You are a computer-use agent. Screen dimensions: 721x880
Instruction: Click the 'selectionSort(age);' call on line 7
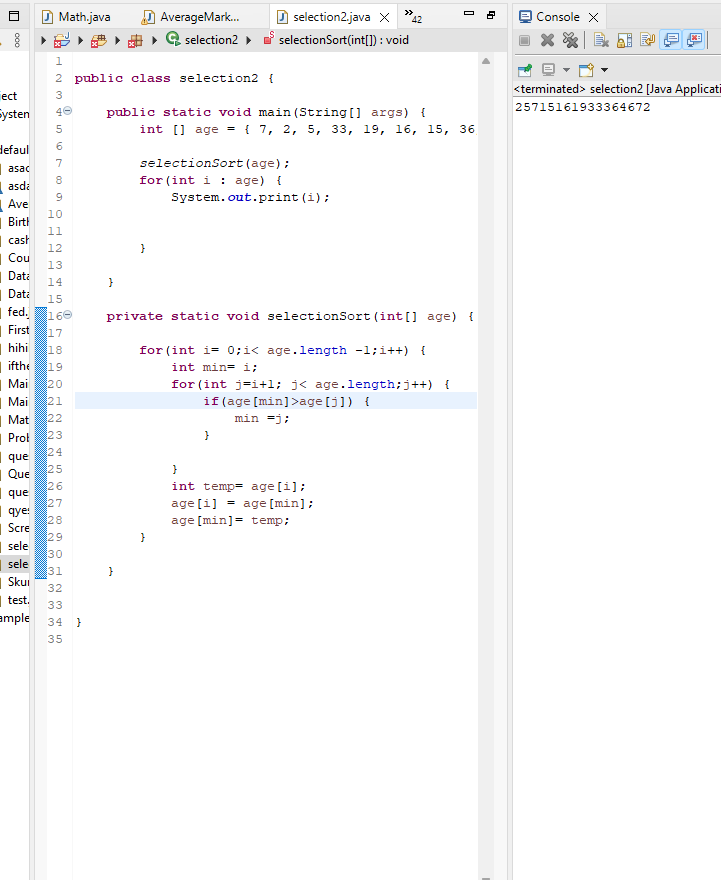point(214,163)
